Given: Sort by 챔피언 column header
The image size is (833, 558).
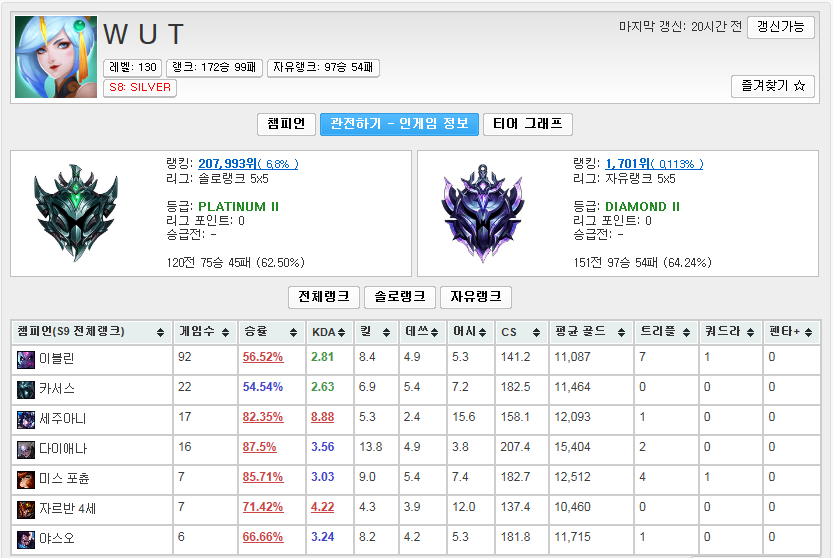Looking at the screenshot, I should 91,332.
